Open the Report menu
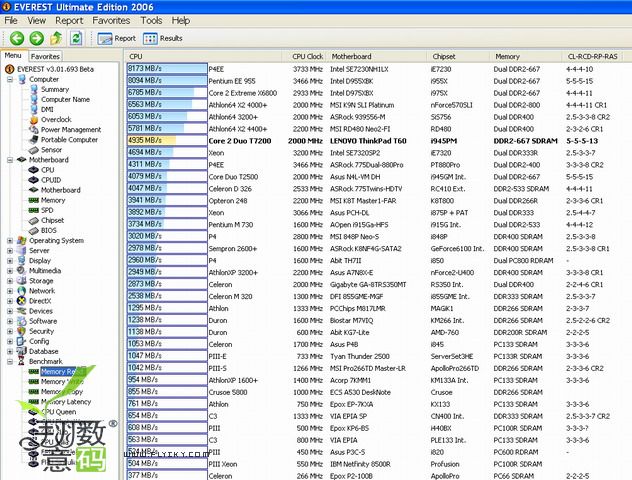The image size is (632, 480). (69, 21)
